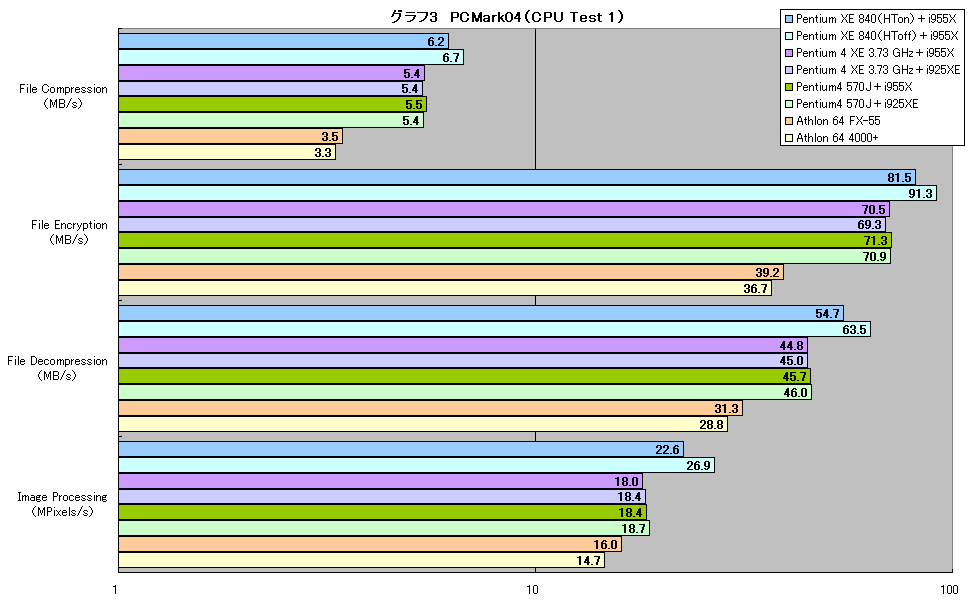
Task: Select legend text 'Pentium 4 XE 3.73 GHz + i955X'
Action: (875, 53)
